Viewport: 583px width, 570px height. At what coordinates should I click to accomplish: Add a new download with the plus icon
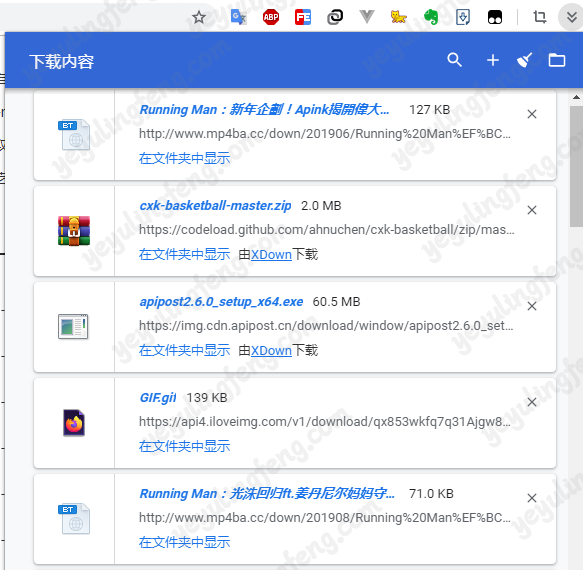coord(493,60)
